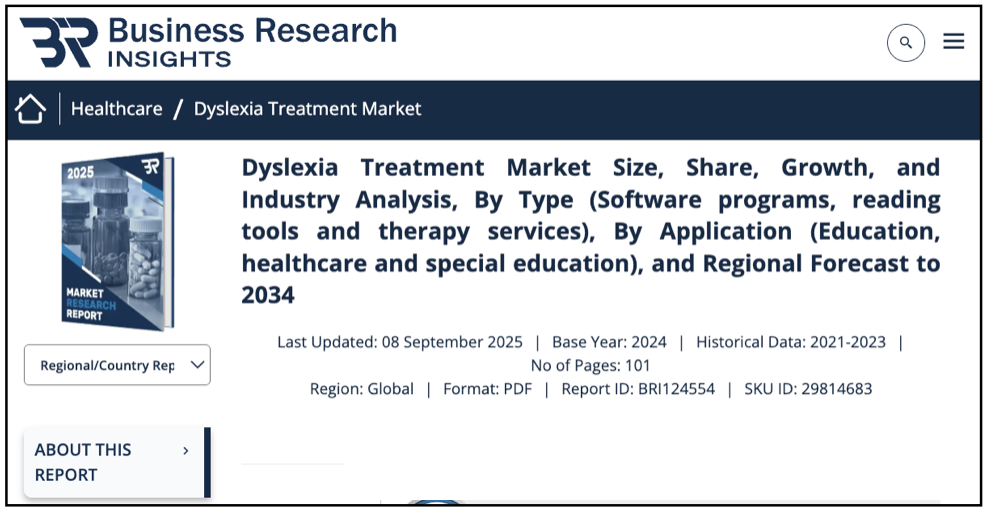Click the magnifying glass search icon
988x510 pixels.
coord(905,42)
